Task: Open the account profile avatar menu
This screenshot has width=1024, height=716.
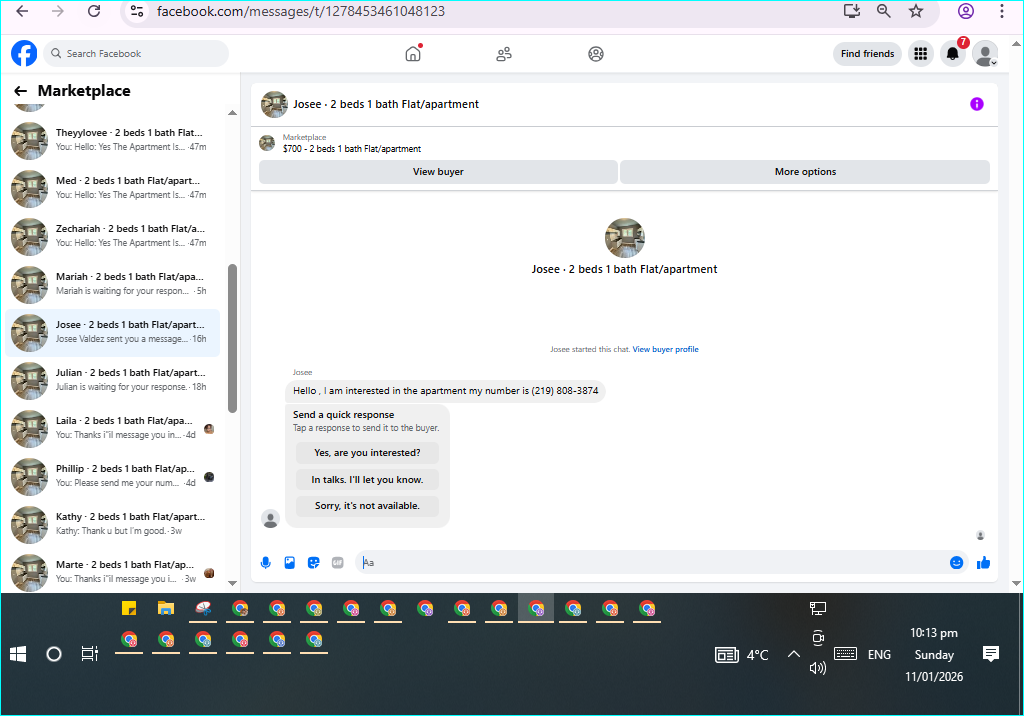Action: click(x=985, y=54)
